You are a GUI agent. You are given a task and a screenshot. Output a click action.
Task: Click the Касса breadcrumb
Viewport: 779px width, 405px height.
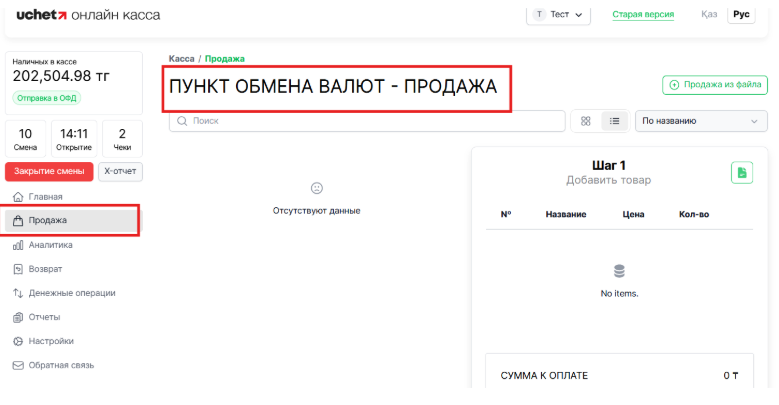point(181,59)
